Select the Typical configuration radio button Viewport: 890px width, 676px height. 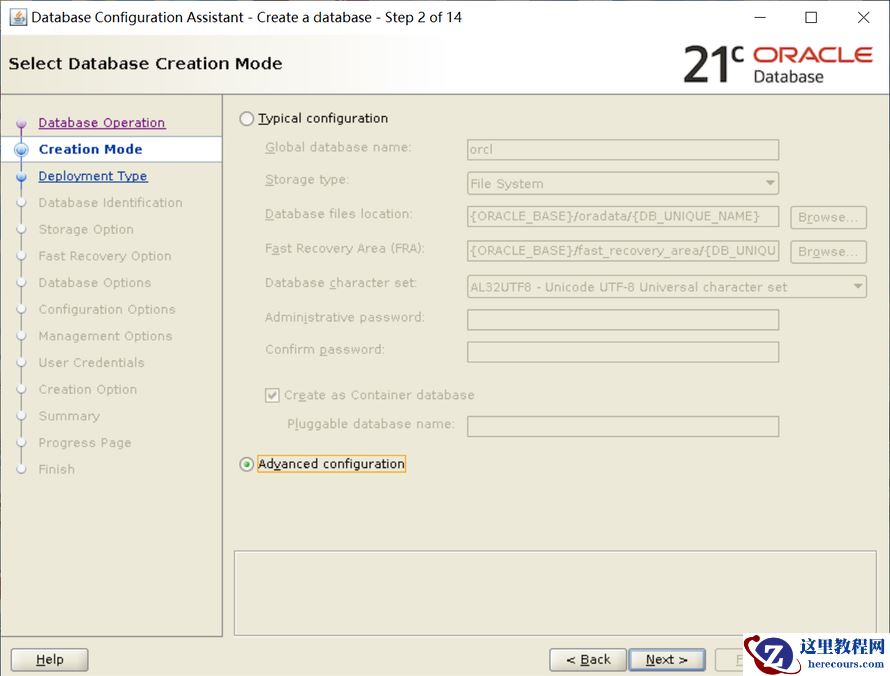point(246,119)
